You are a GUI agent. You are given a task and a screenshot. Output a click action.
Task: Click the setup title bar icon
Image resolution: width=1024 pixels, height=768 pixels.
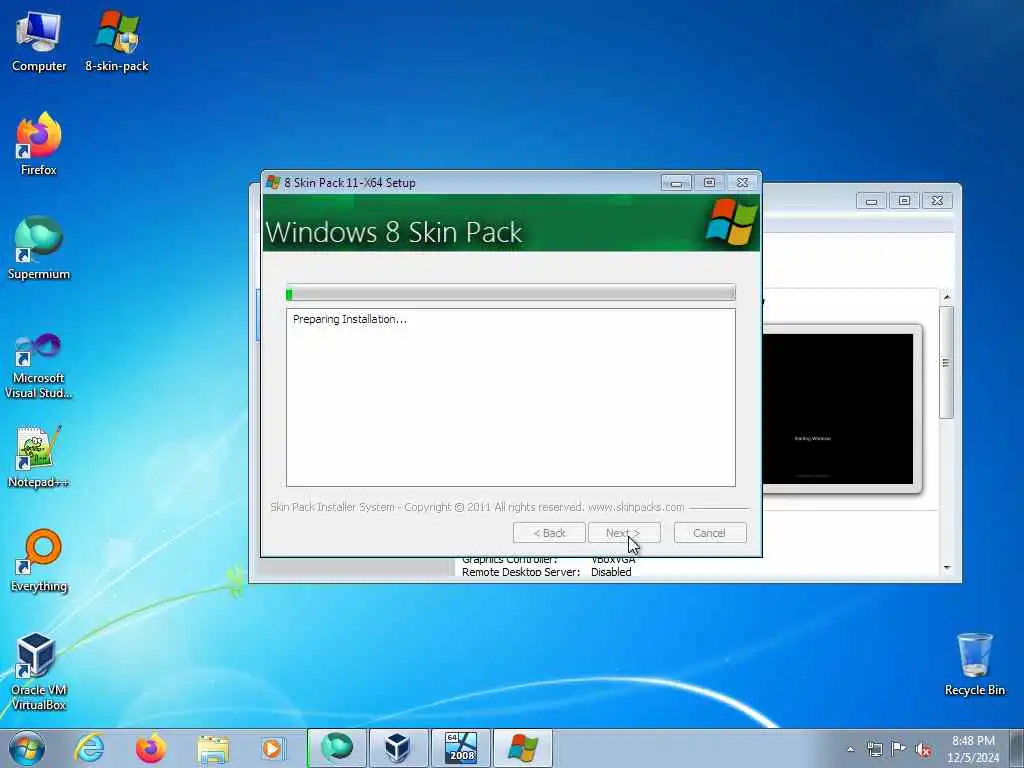click(x=274, y=183)
